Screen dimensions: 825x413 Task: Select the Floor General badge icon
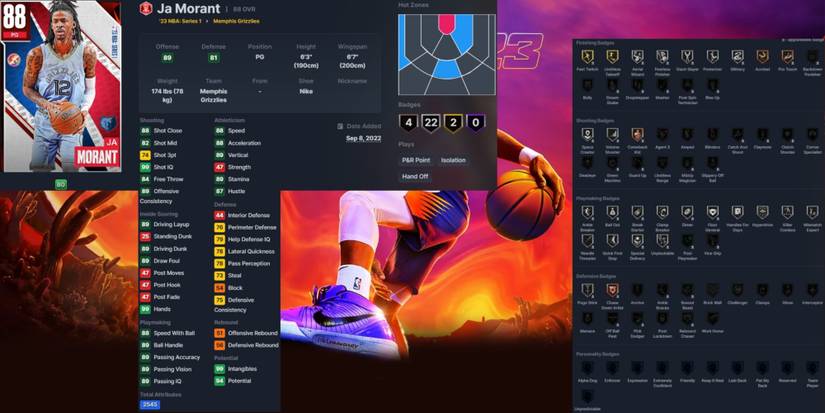click(x=712, y=213)
